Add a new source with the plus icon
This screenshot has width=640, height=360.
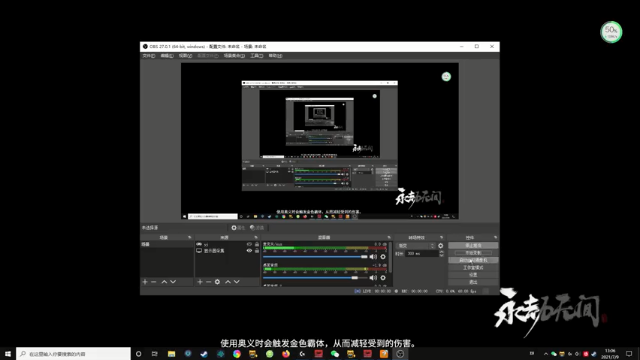coord(200,282)
